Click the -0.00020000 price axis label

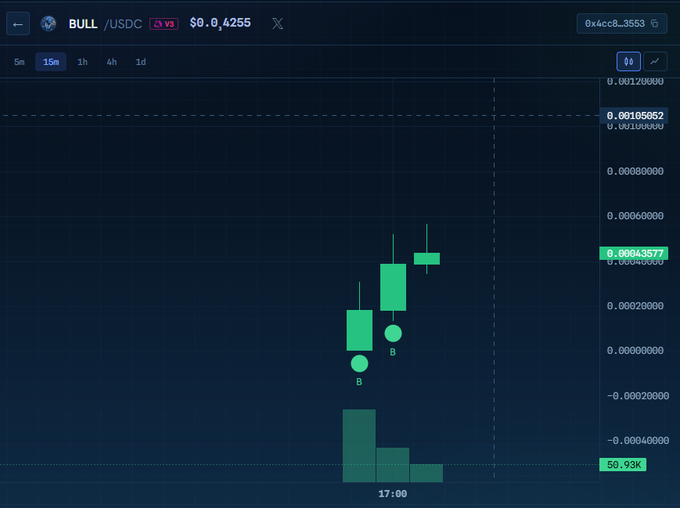(638, 396)
